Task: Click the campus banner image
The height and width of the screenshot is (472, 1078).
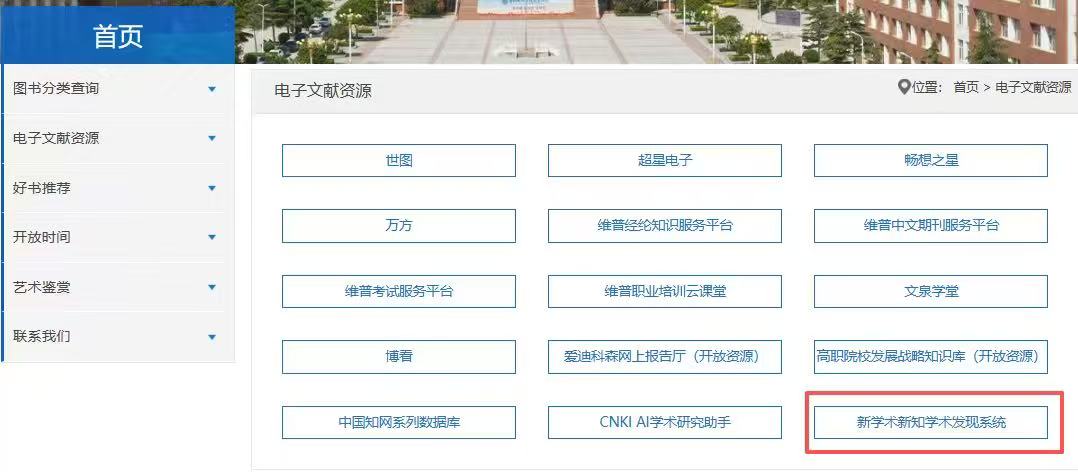Action: [650, 30]
